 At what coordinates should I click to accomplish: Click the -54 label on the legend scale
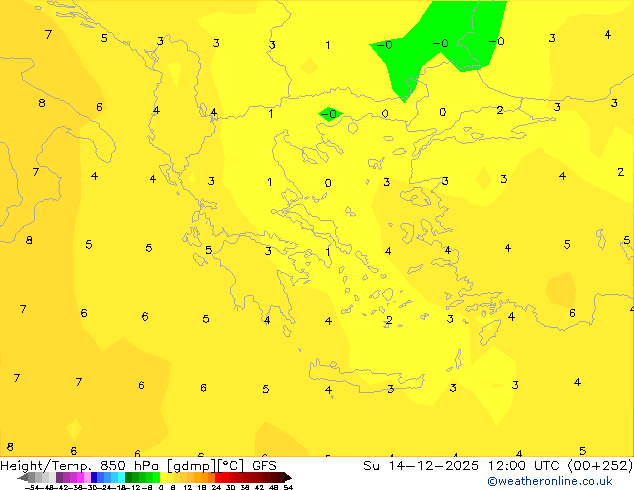pyautogui.click(x=31, y=487)
